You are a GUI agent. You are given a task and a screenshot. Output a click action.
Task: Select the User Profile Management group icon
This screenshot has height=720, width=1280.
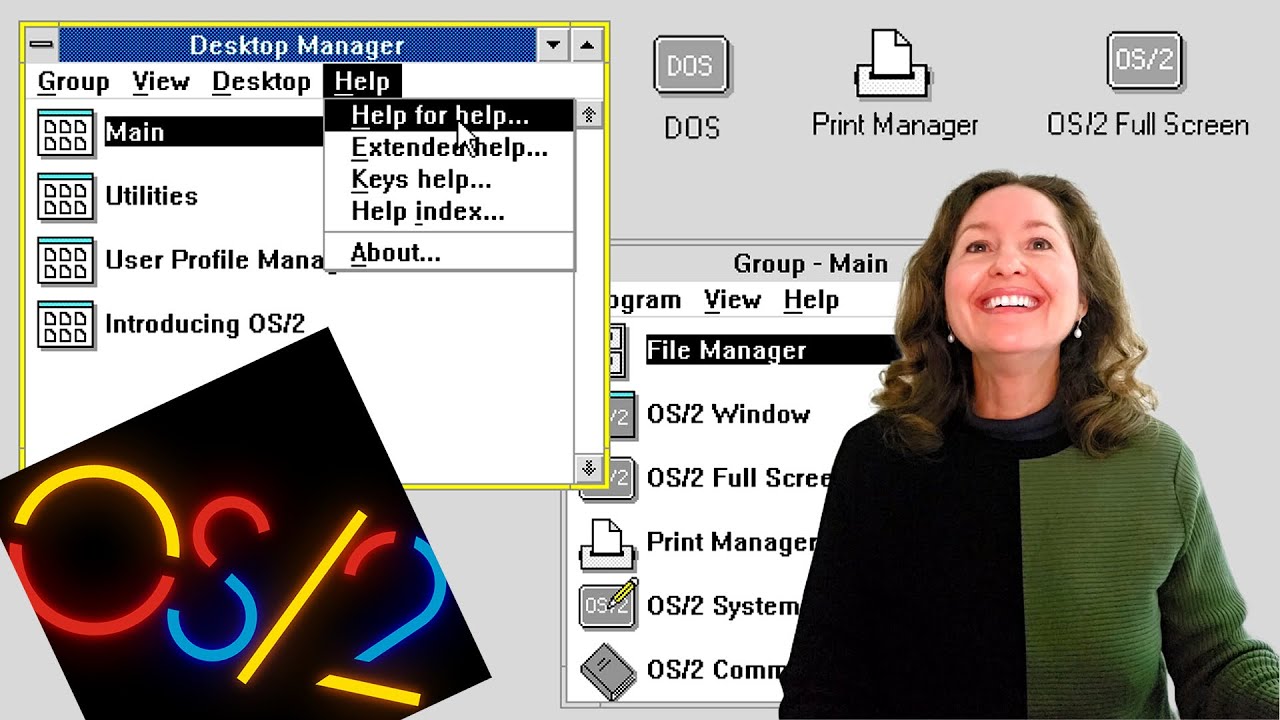[x=65, y=260]
